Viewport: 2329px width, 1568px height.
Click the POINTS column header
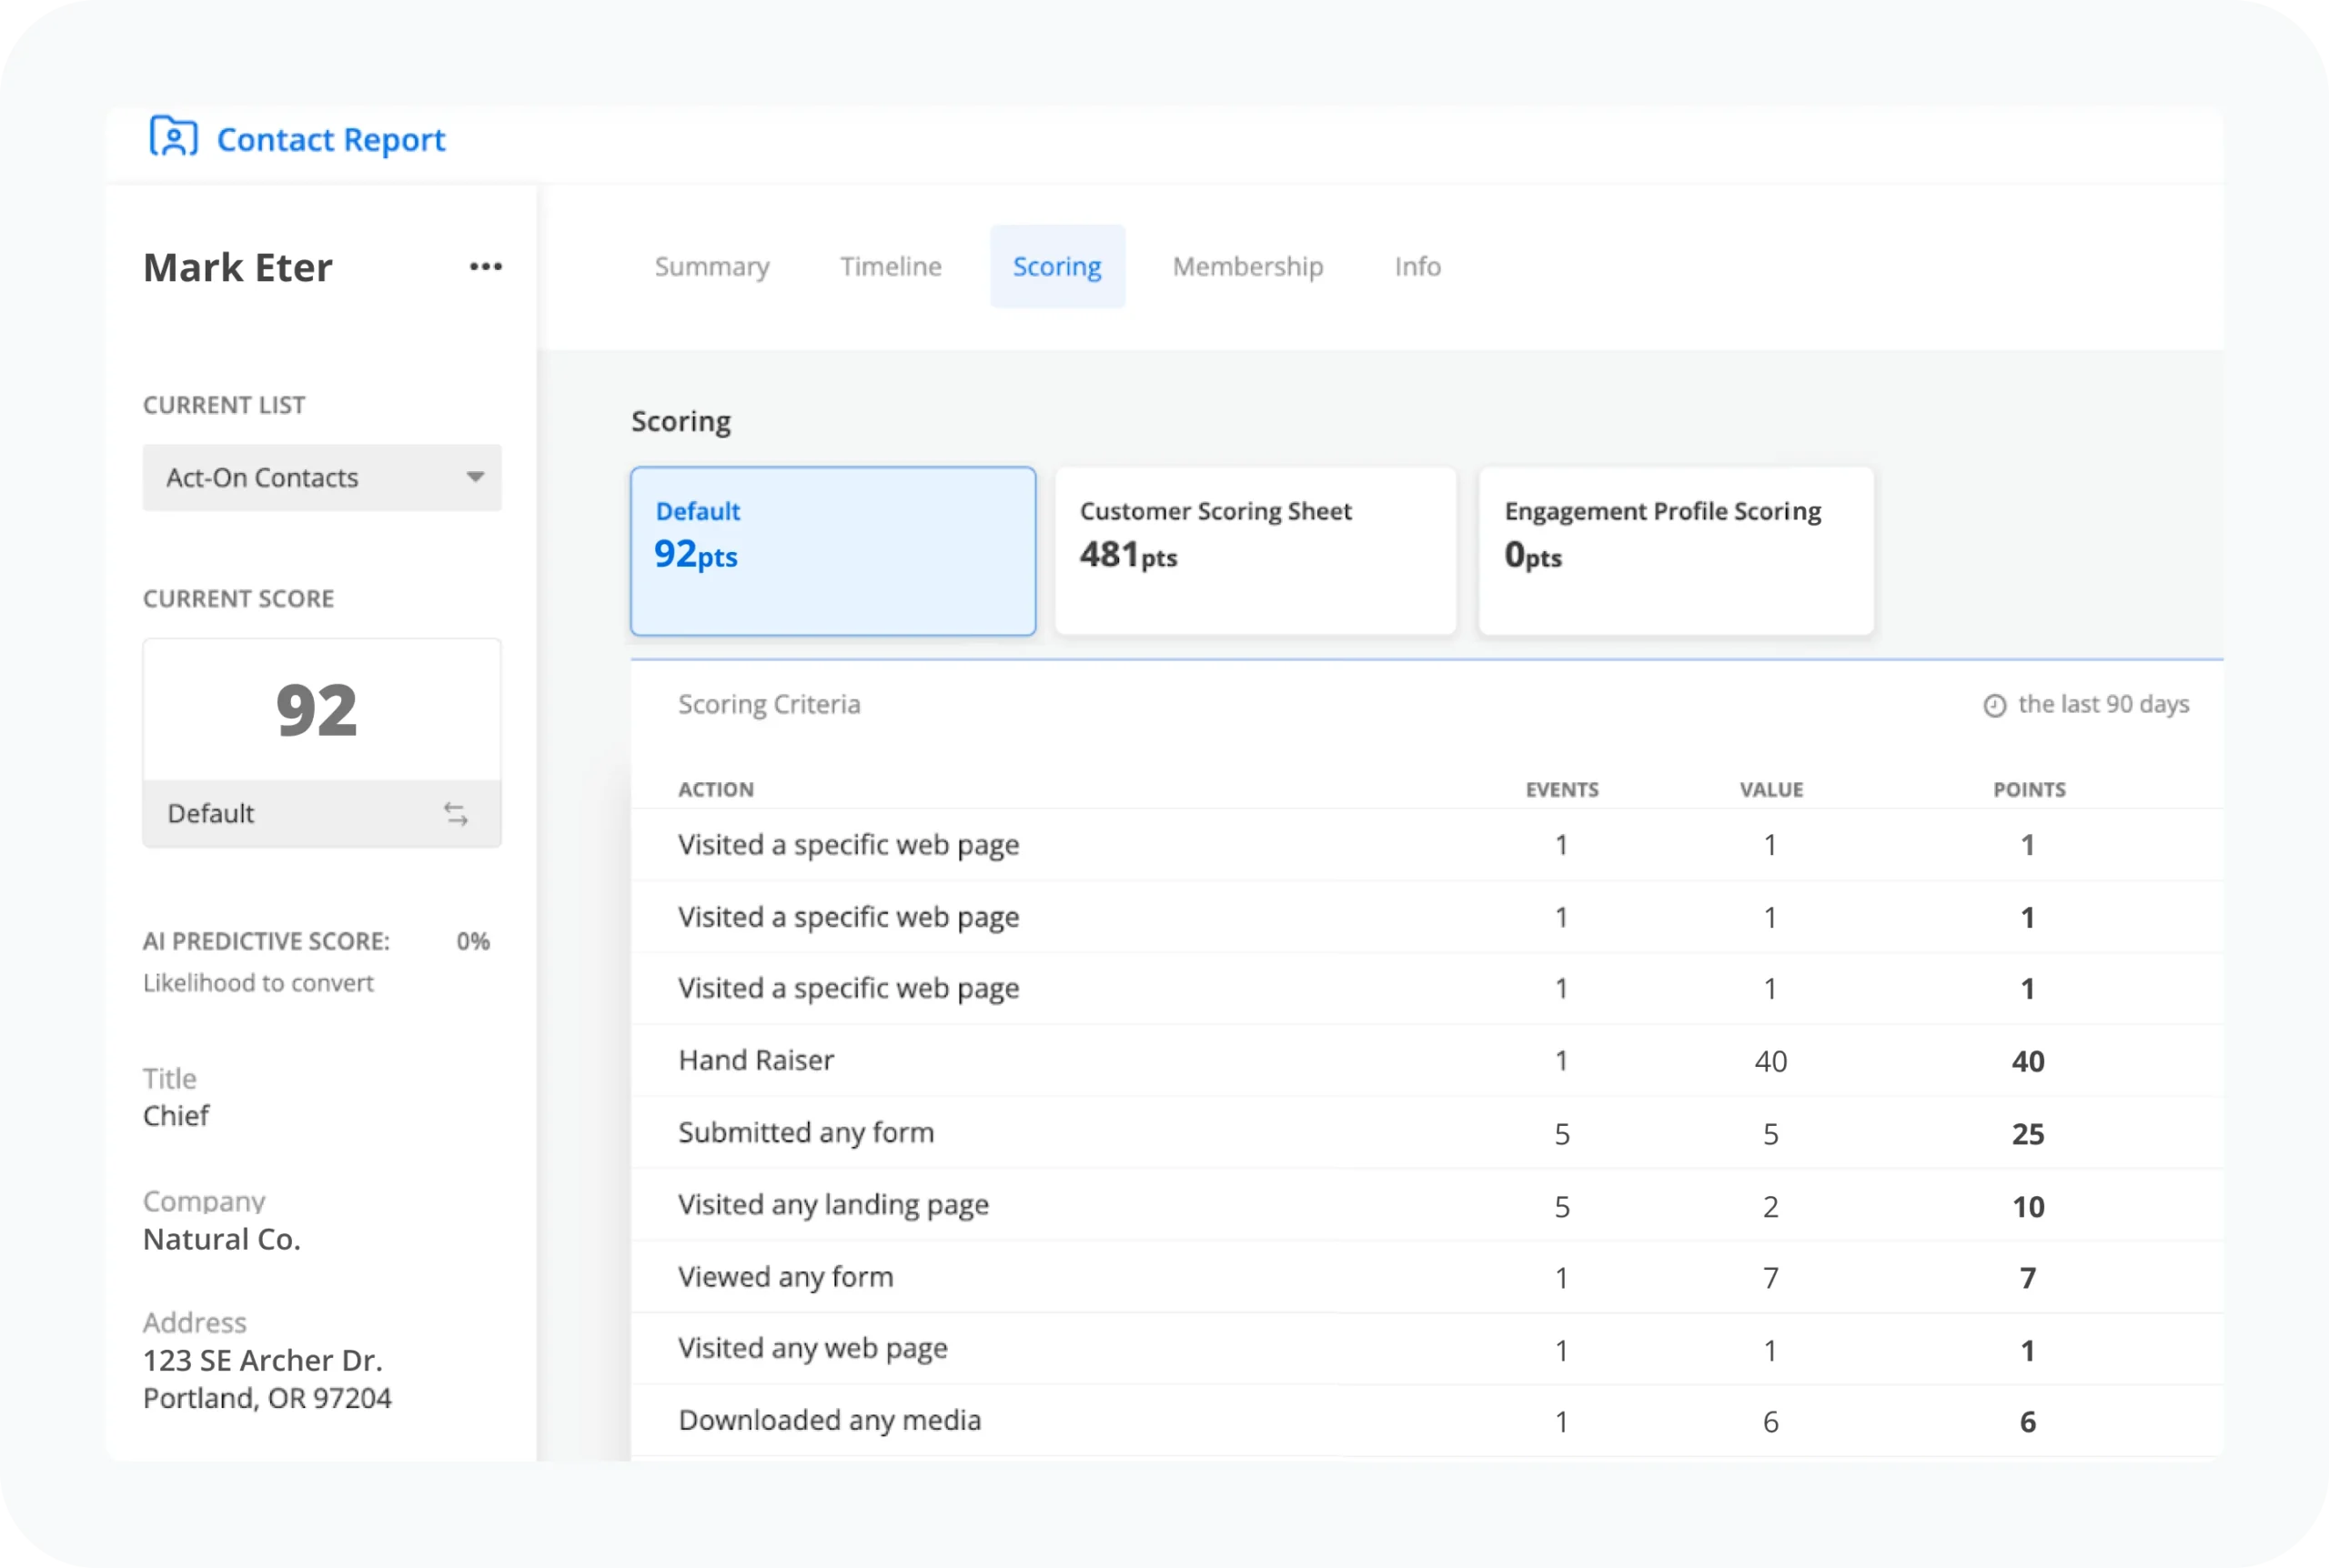coord(2028,790)
